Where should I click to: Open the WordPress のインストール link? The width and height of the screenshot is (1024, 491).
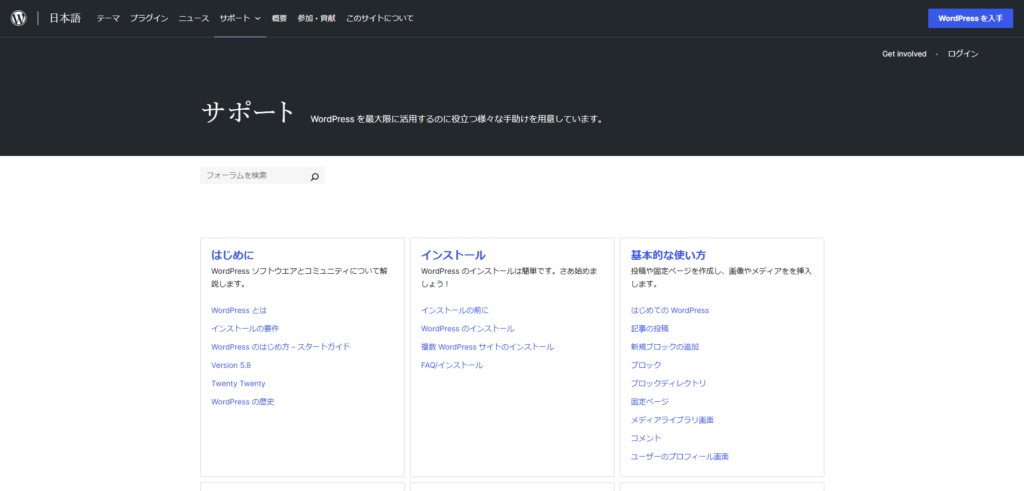click(x=468, y=328)
